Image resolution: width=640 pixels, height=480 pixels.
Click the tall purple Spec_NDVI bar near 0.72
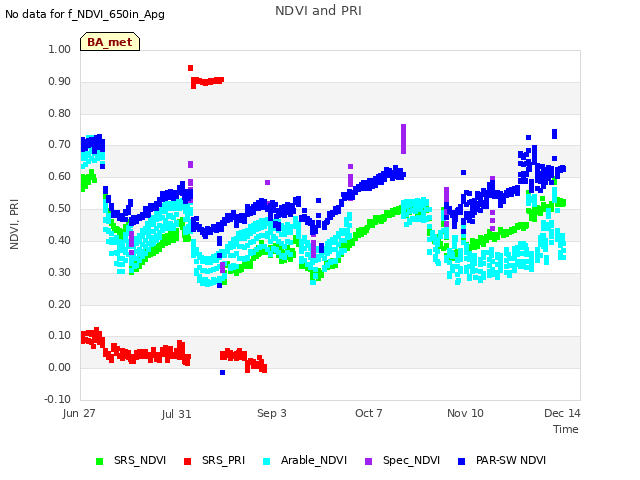coord(403,139)
